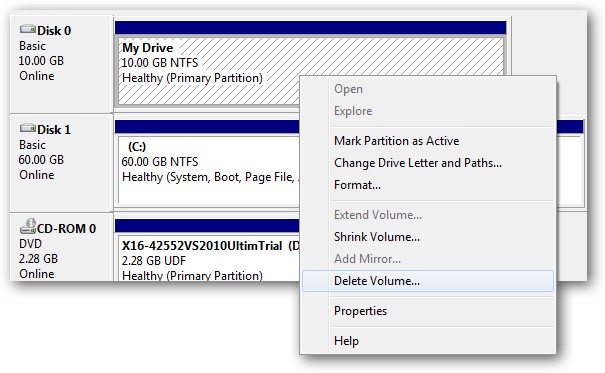Click the Disk 0 drive icon
Image resolution: width=605 pixels, height=373 pixels.
27,29
